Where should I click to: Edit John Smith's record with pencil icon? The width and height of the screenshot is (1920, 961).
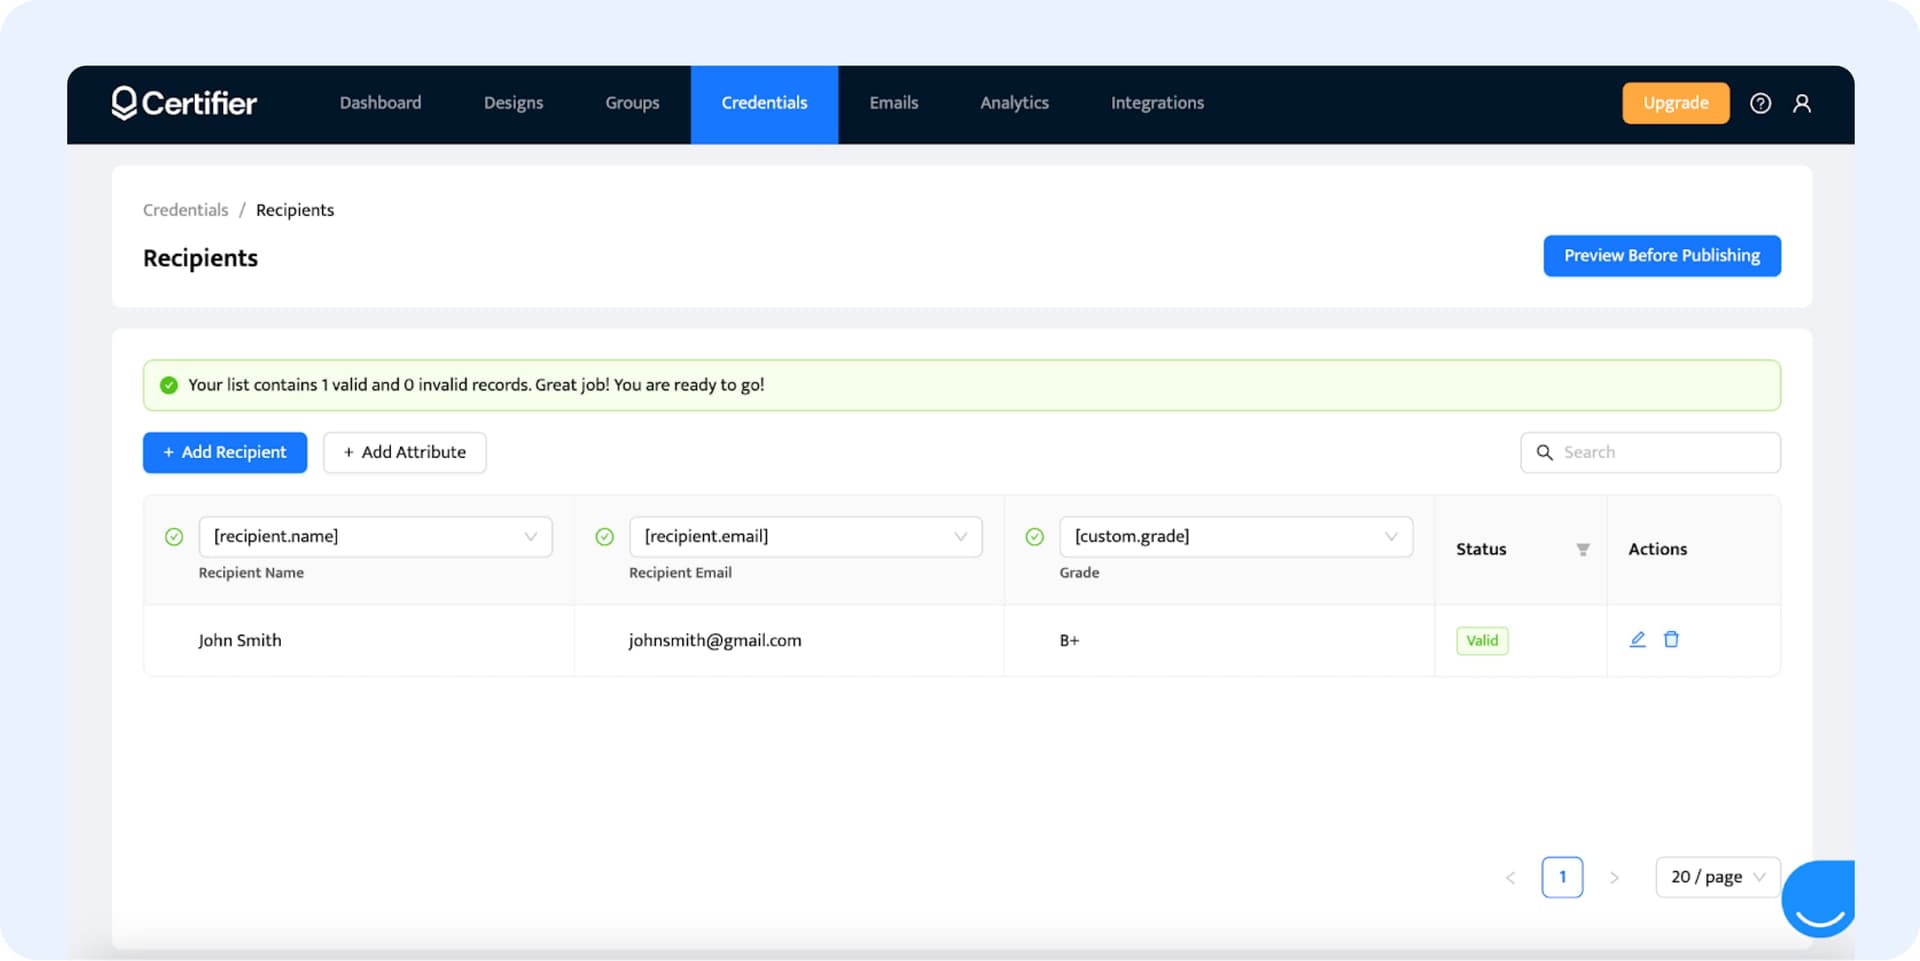[x=1637, y=639]
